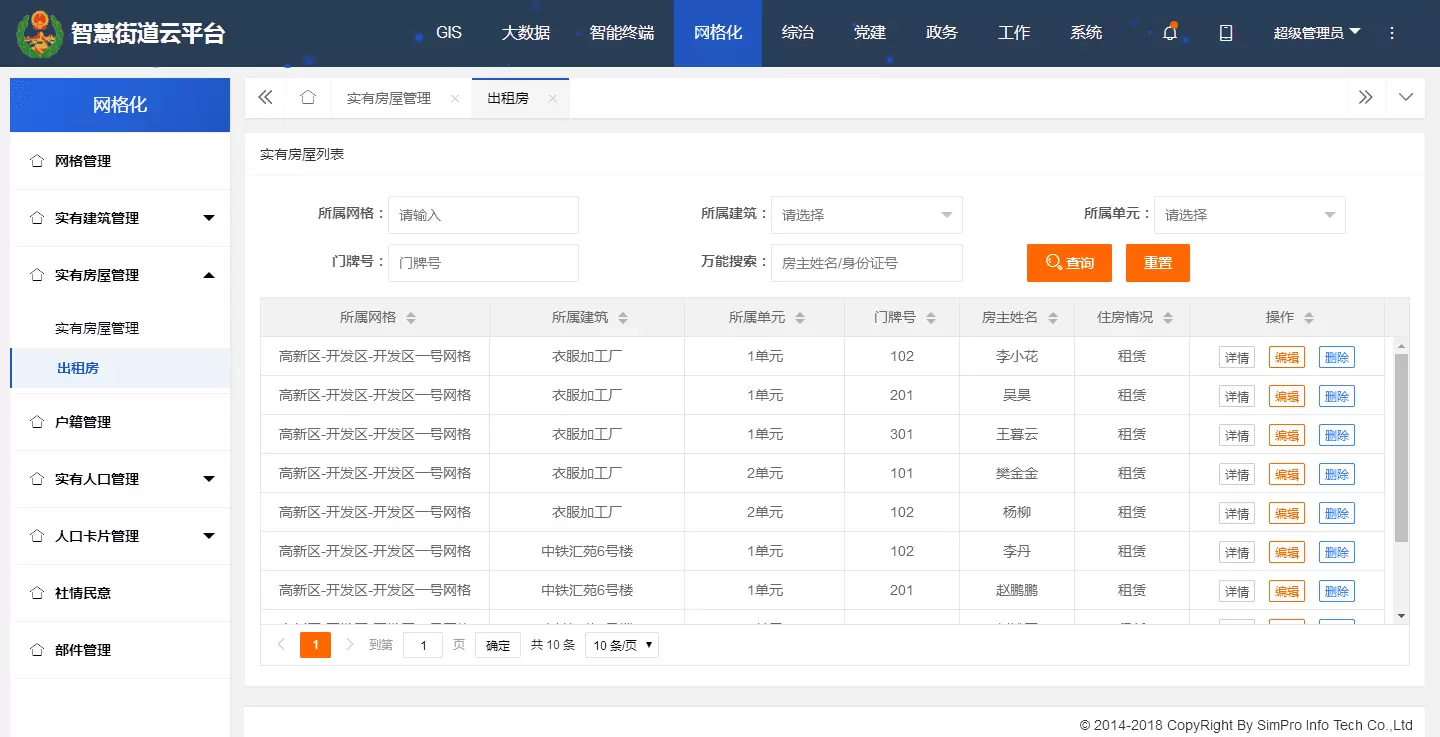Expand 实有人口管理 sidebar menu

coord(120,479)
